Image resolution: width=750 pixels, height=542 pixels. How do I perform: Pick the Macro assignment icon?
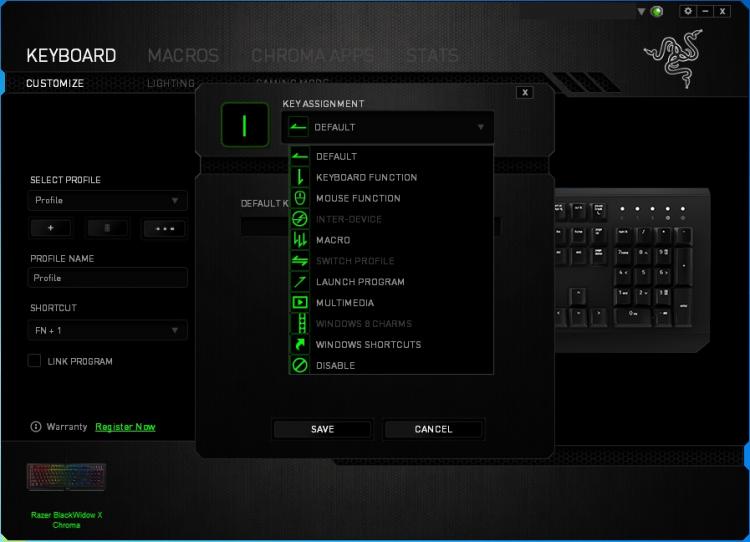point(300,240)
